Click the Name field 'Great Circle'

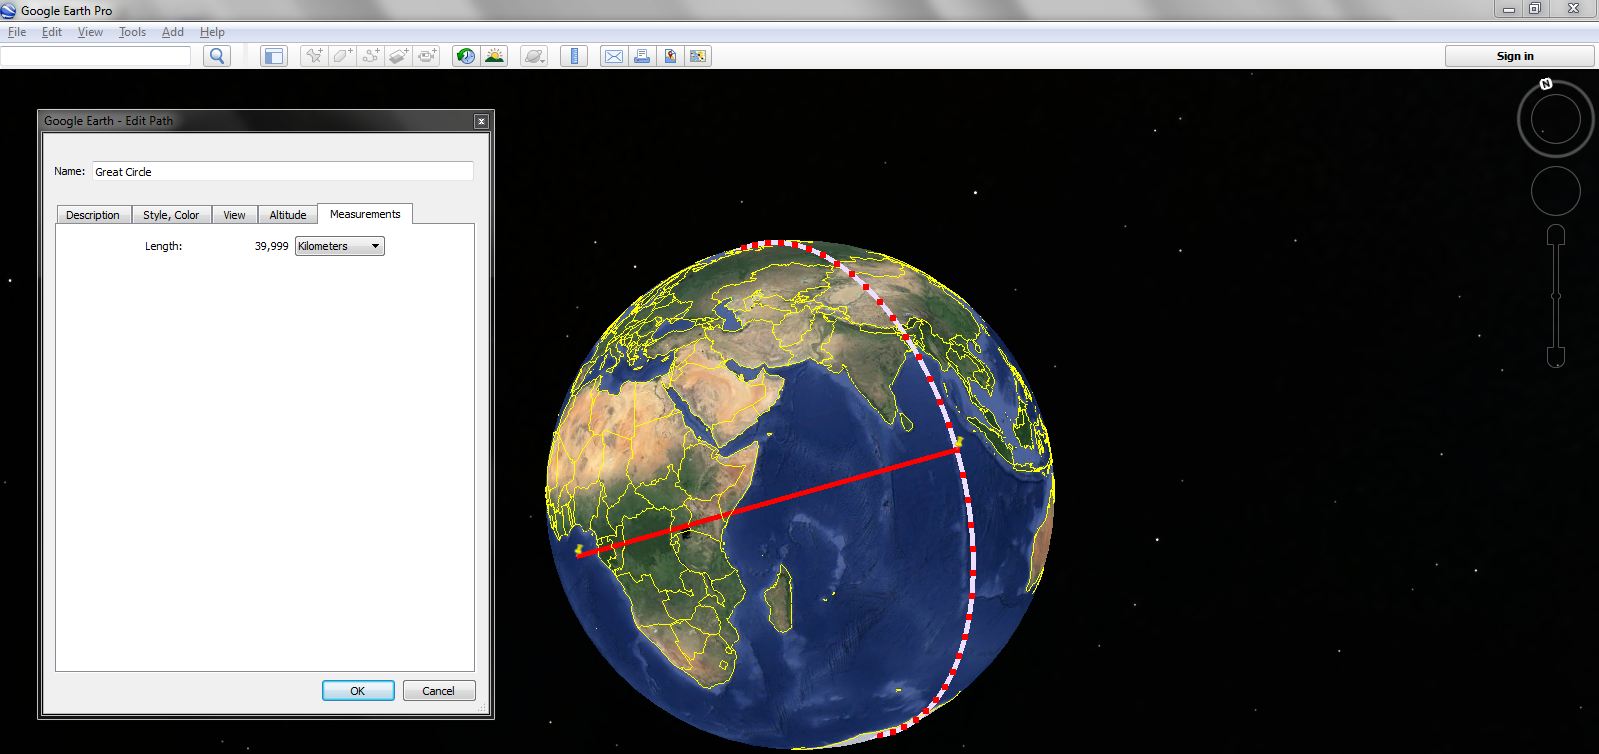point(283,171)
